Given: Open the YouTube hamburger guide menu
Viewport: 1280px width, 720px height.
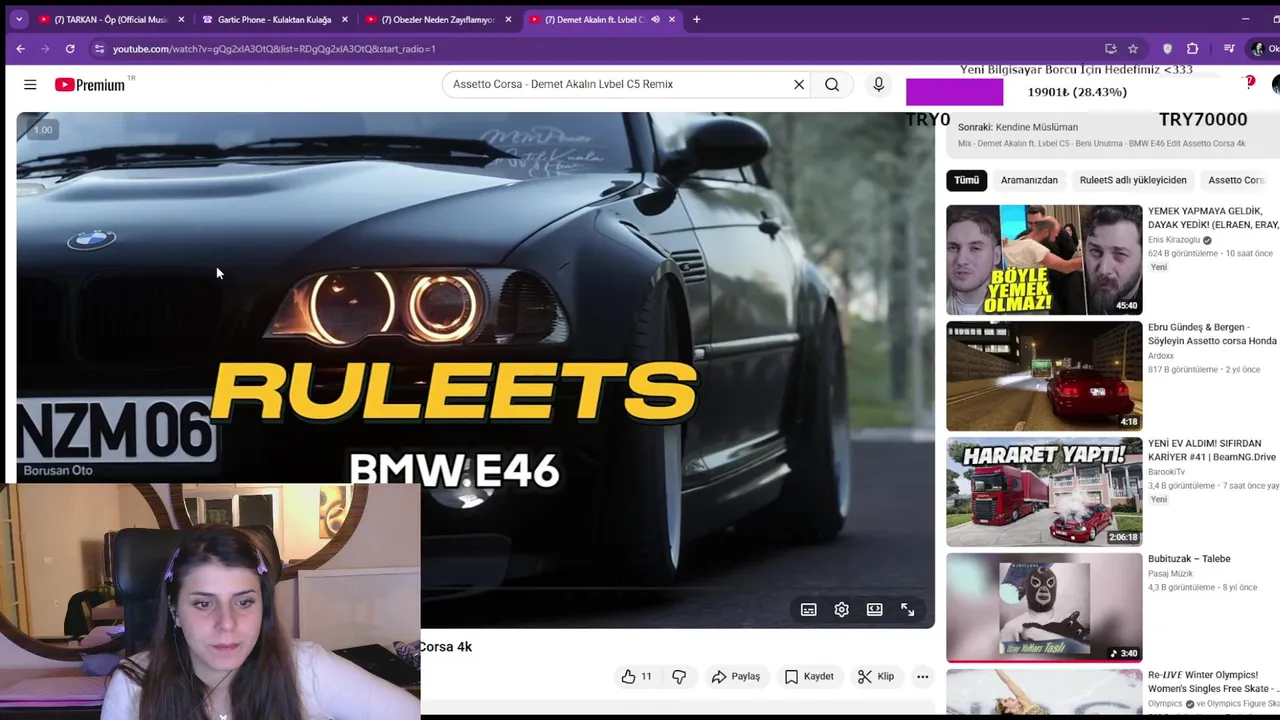Looking at the screenshot, I should (30, 85).
